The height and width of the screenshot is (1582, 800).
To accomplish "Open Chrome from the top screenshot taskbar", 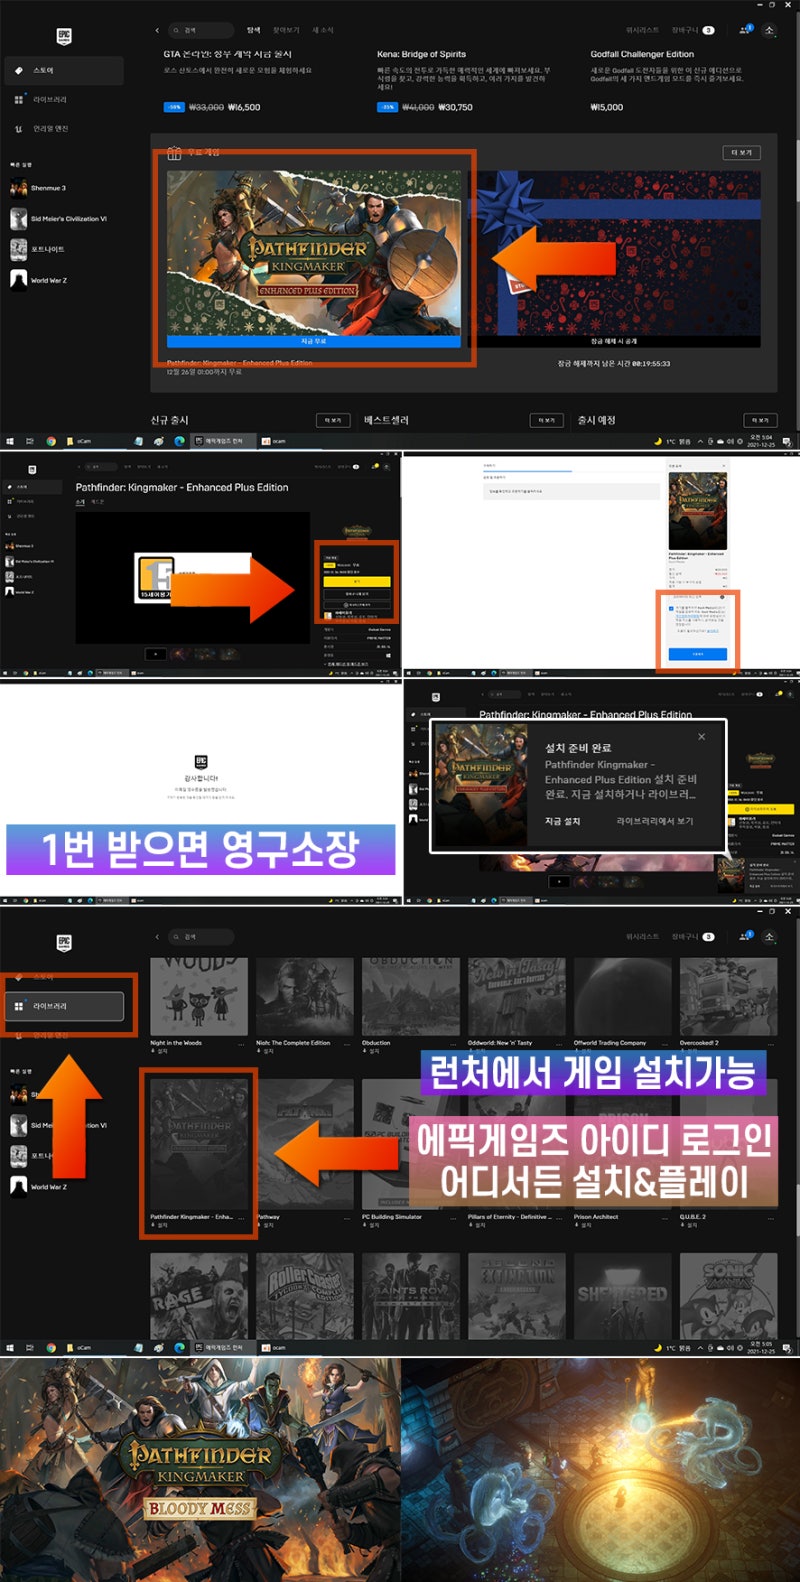I will click(x=51, y=441).
